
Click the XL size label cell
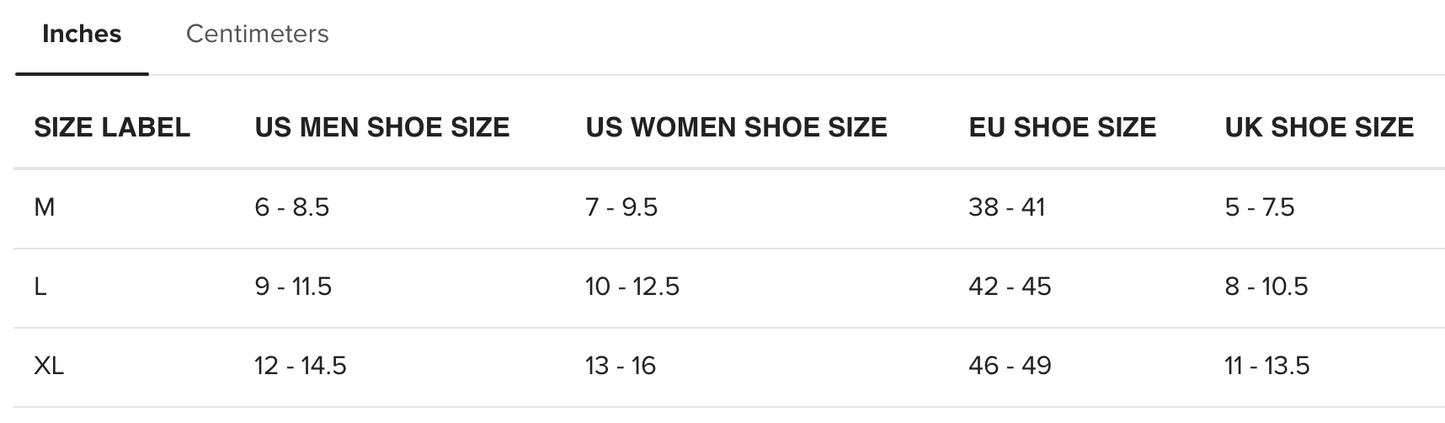49,366
